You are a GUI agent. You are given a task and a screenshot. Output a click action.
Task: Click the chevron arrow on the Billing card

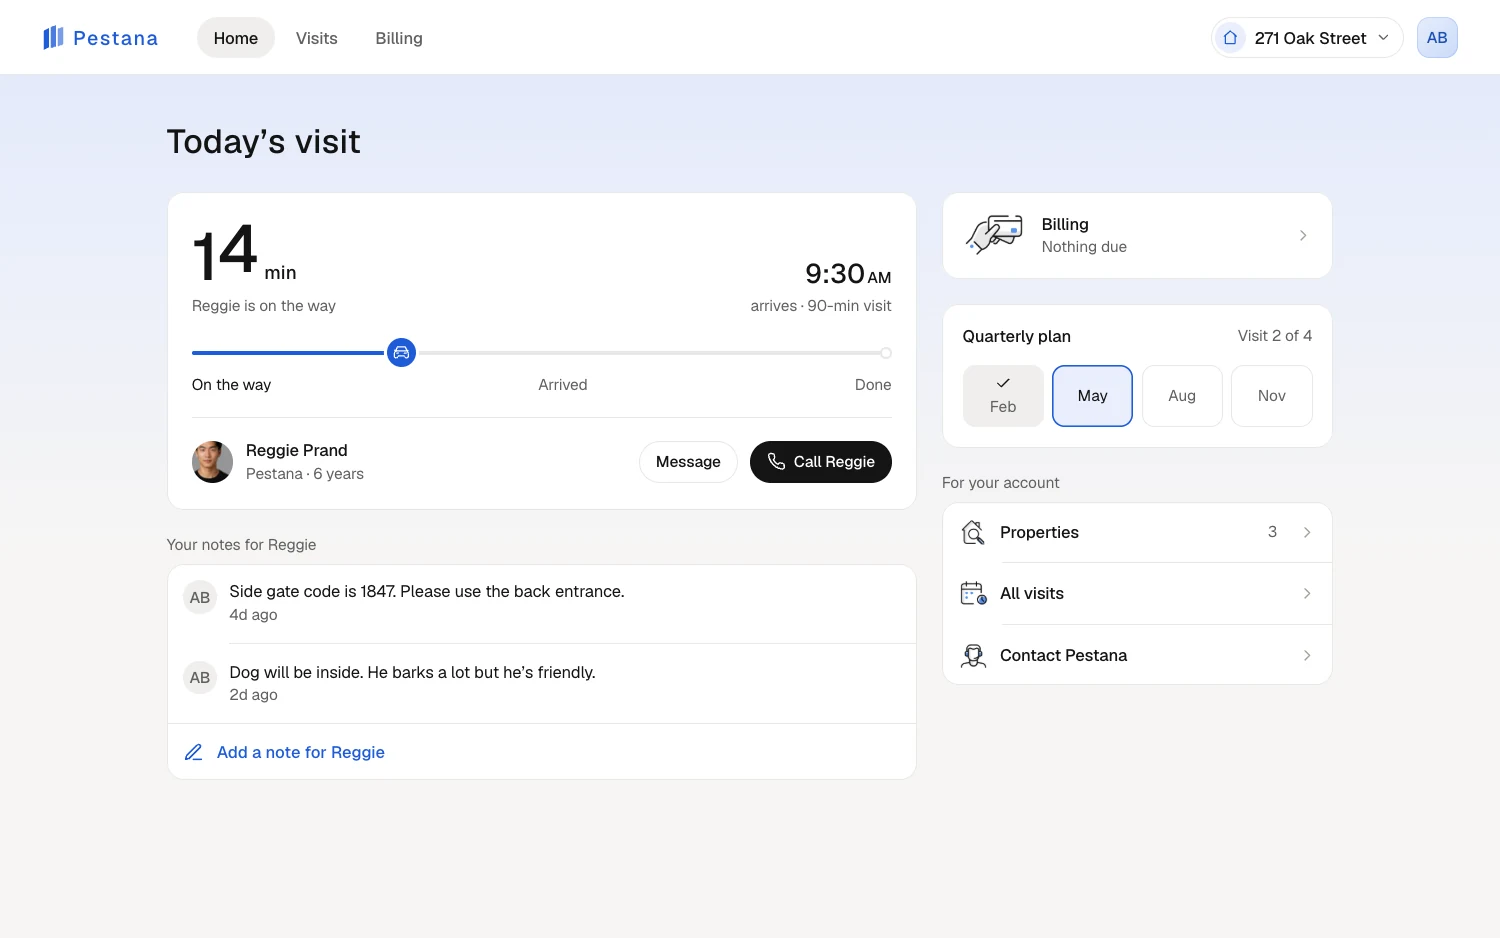pyautogui.click(x=1303, y=235)
